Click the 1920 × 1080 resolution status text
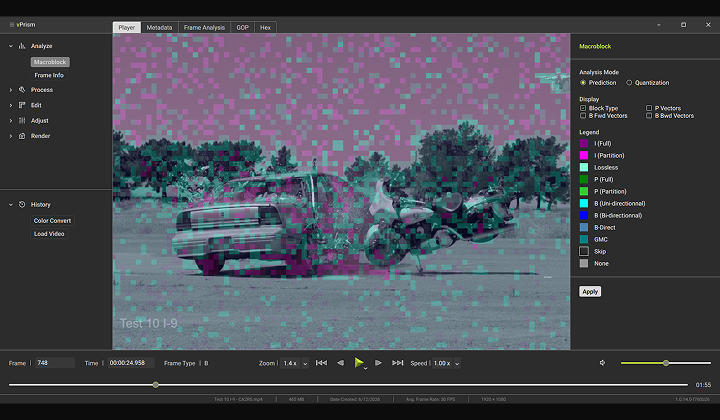Viewport: 720px width, 420px height. (493, 399)
